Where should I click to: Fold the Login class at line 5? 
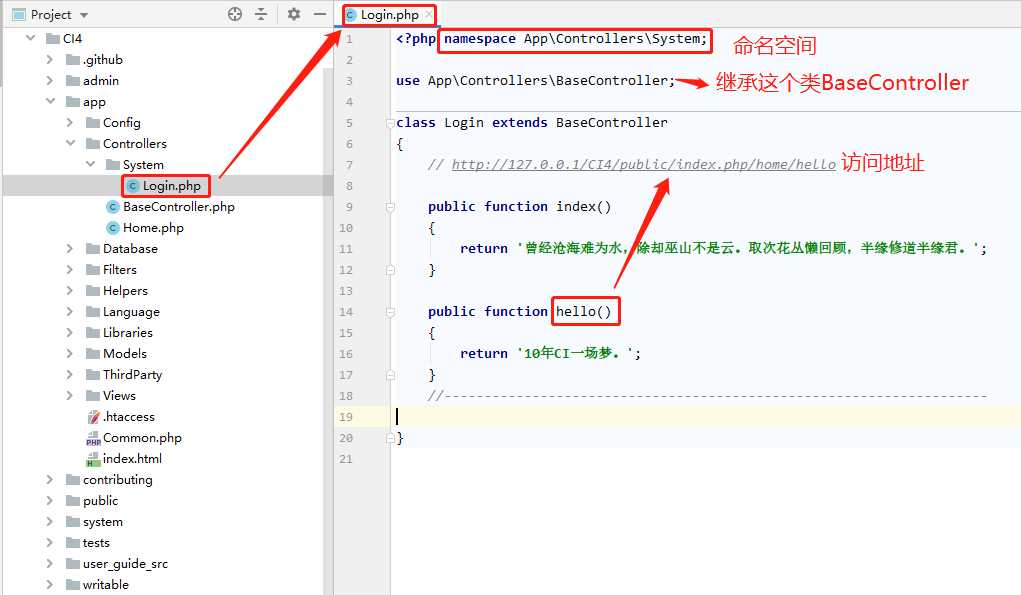(x=390, y=122)
